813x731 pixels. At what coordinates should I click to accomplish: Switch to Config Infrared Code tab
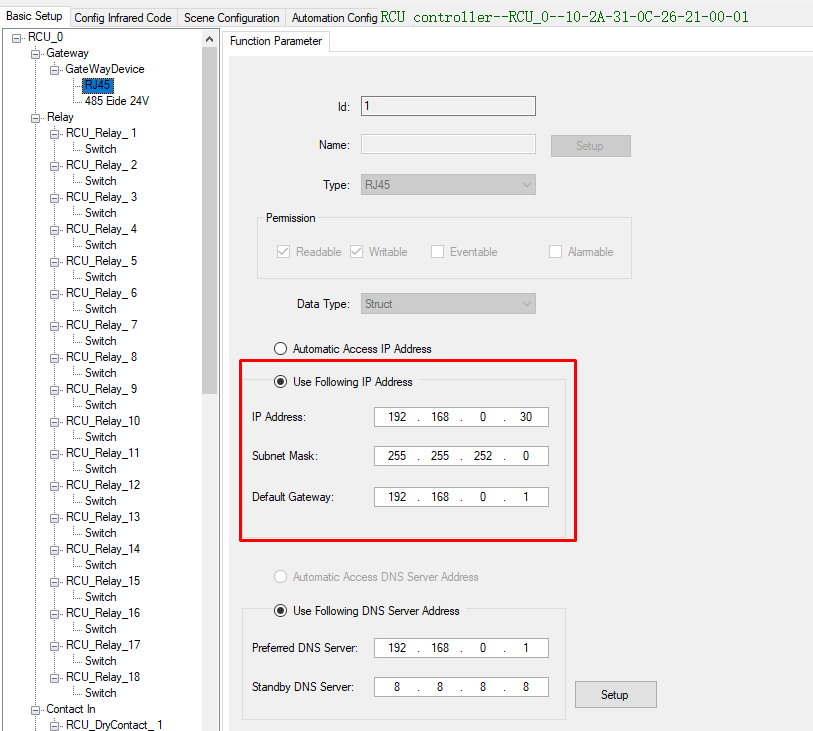pos(123,18)
